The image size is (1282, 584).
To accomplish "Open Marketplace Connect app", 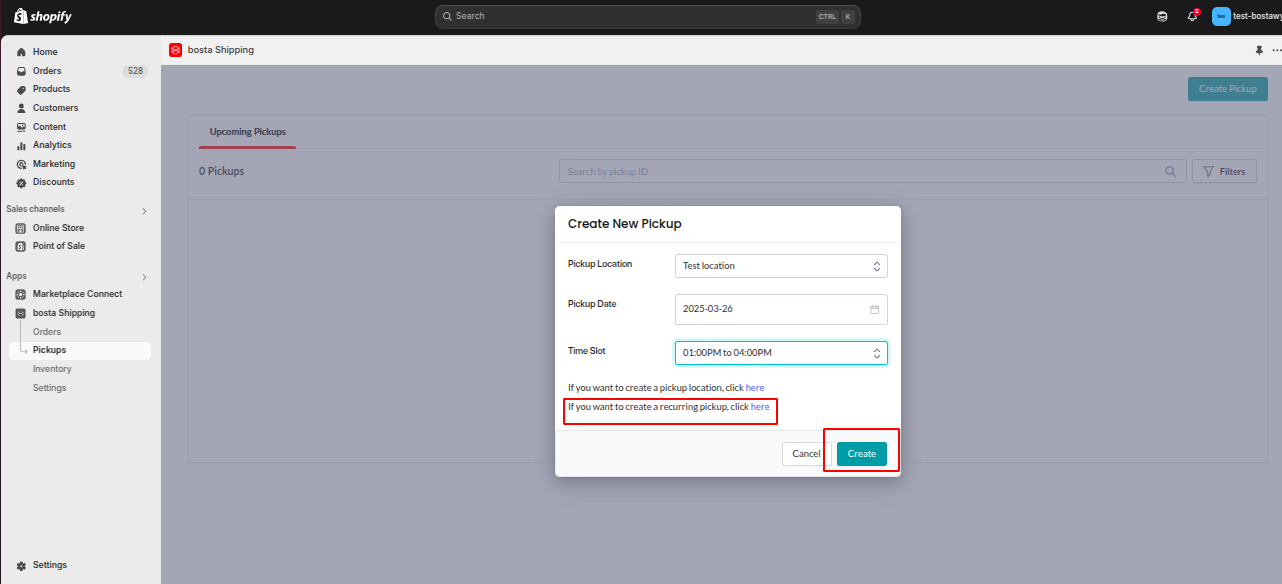I will click(77, 294).
